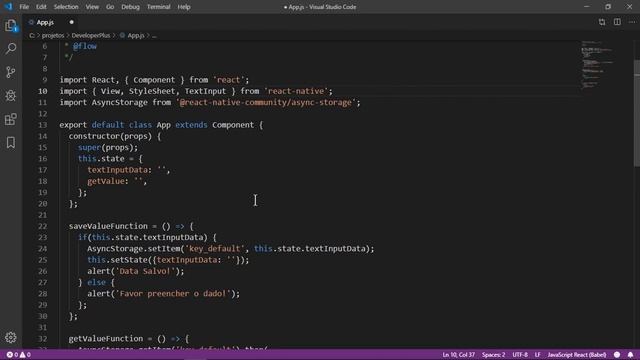The image size is (640, 360).
Task: Open the Help menu
Action: pyautogui.click(x=184, y=7)
